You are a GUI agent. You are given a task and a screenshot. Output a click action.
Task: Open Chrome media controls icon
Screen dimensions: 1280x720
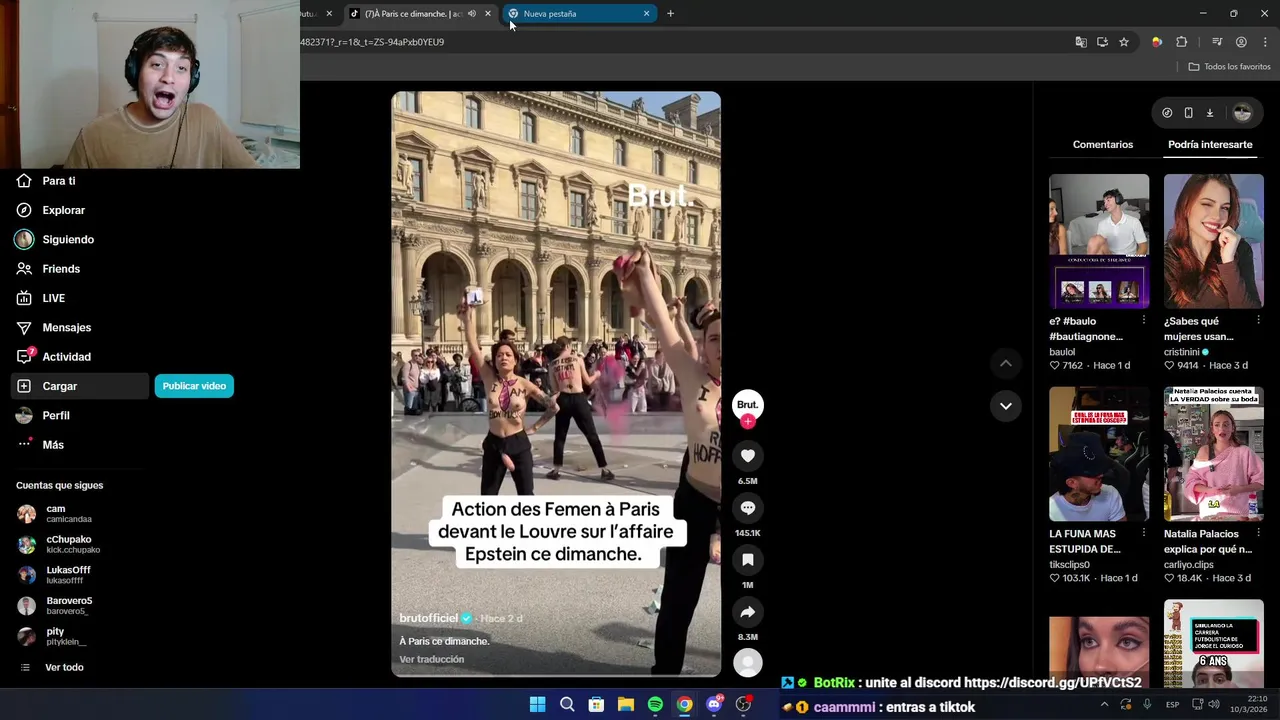point(1217,42)
